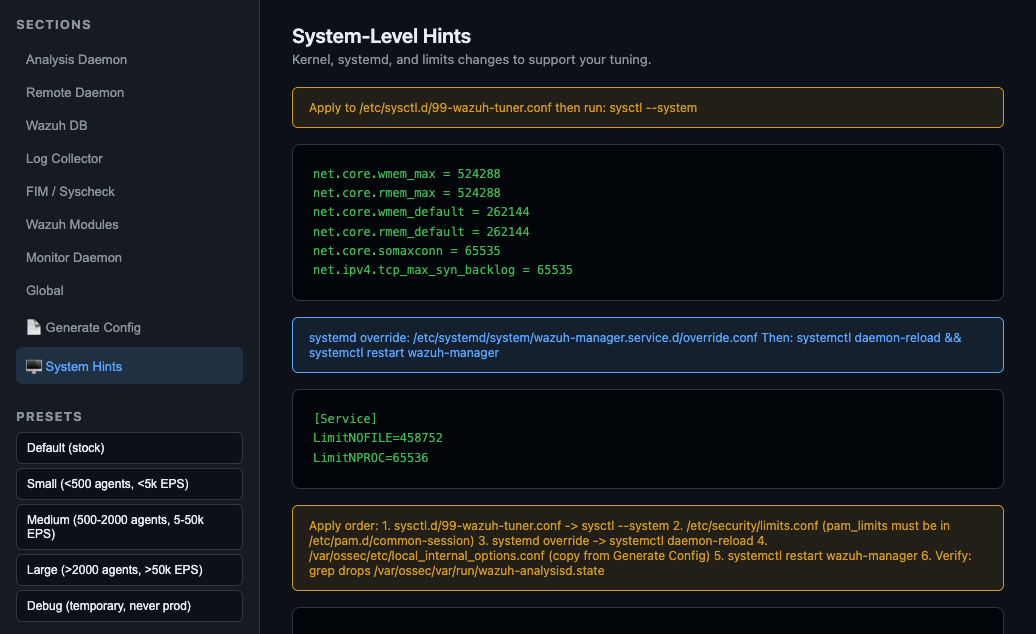Click the sysctl.d/99-wazuh-tuner.conf apply notice
Viewport: 1036px width, 634px height.
coord(648,108)
